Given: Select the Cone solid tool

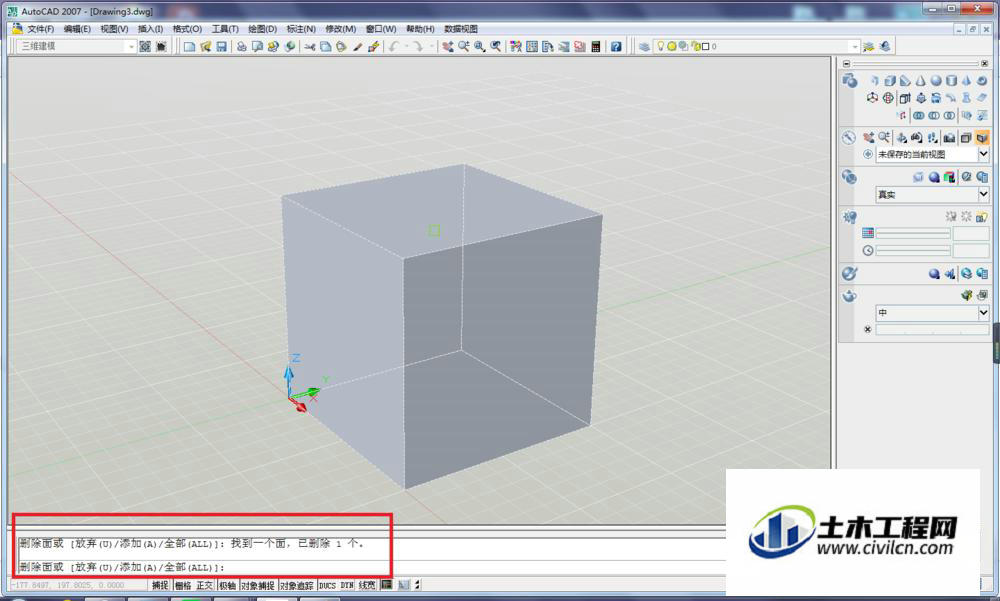Looking at the screenshot, I should pyautogui.click(x=920, y=81).
